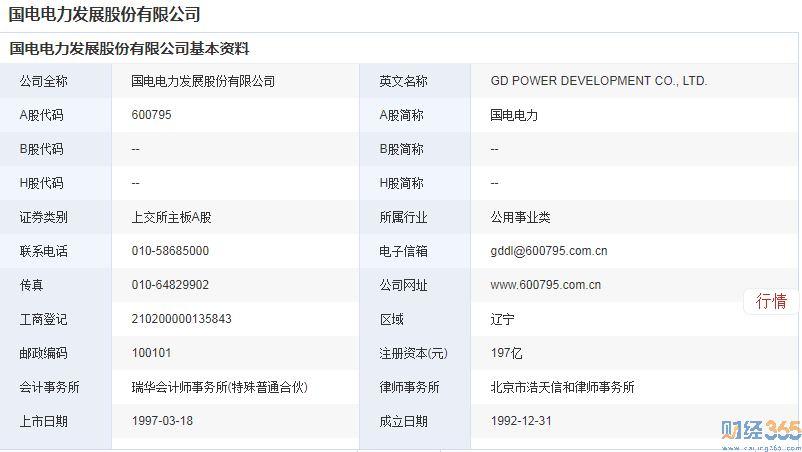This screenshot has height=452, width=802.
Task: Click the registered capital value 197亿
Action: click(x=506, y=353)
